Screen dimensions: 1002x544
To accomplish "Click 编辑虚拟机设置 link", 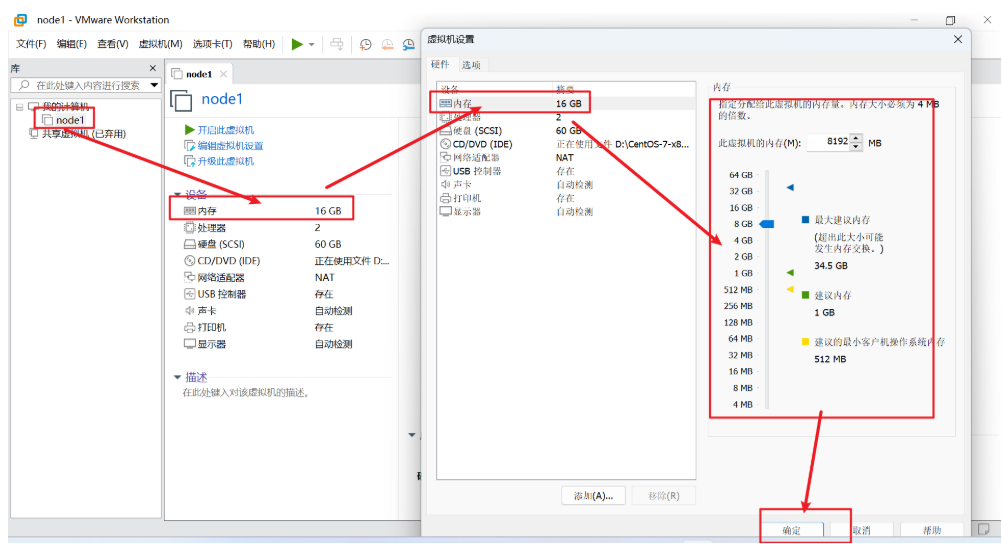I will click(230, 146).
